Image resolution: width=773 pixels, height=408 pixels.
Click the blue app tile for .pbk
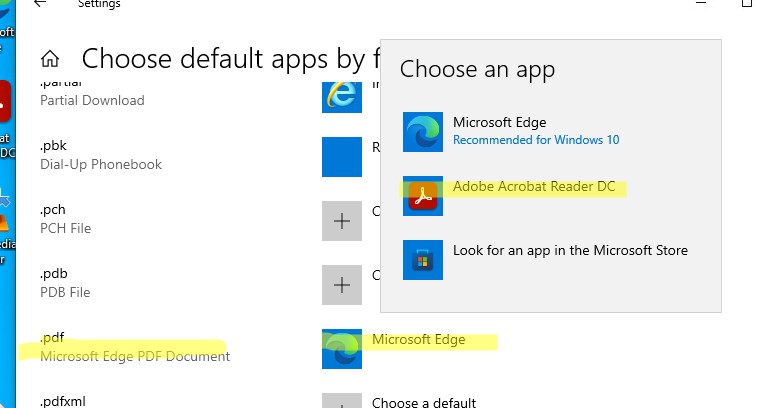pyautogui.click(x=342, y=157)
